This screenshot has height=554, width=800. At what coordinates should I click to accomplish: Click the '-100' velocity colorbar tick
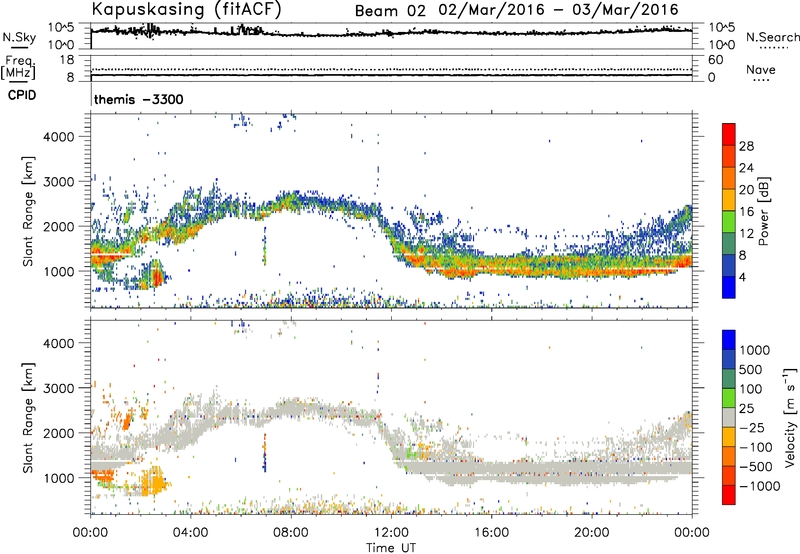point(755,447)
